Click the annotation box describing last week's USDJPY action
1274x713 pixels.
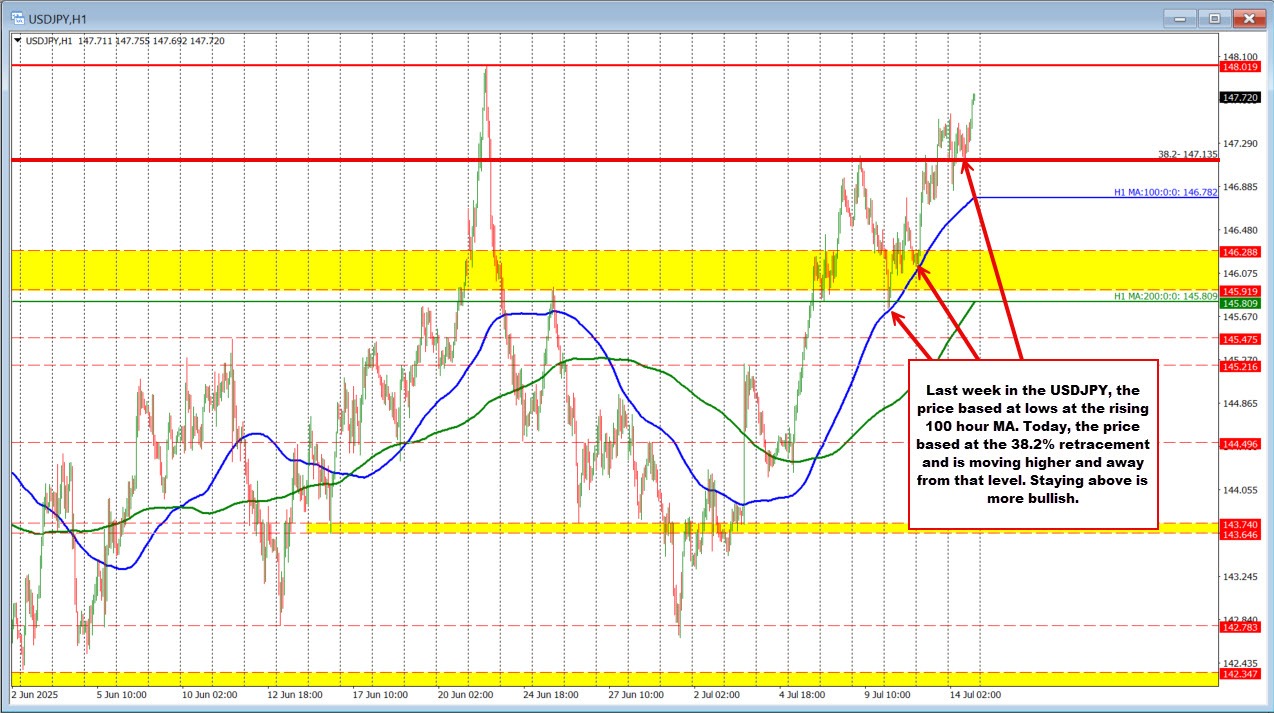coord(1033,444)
